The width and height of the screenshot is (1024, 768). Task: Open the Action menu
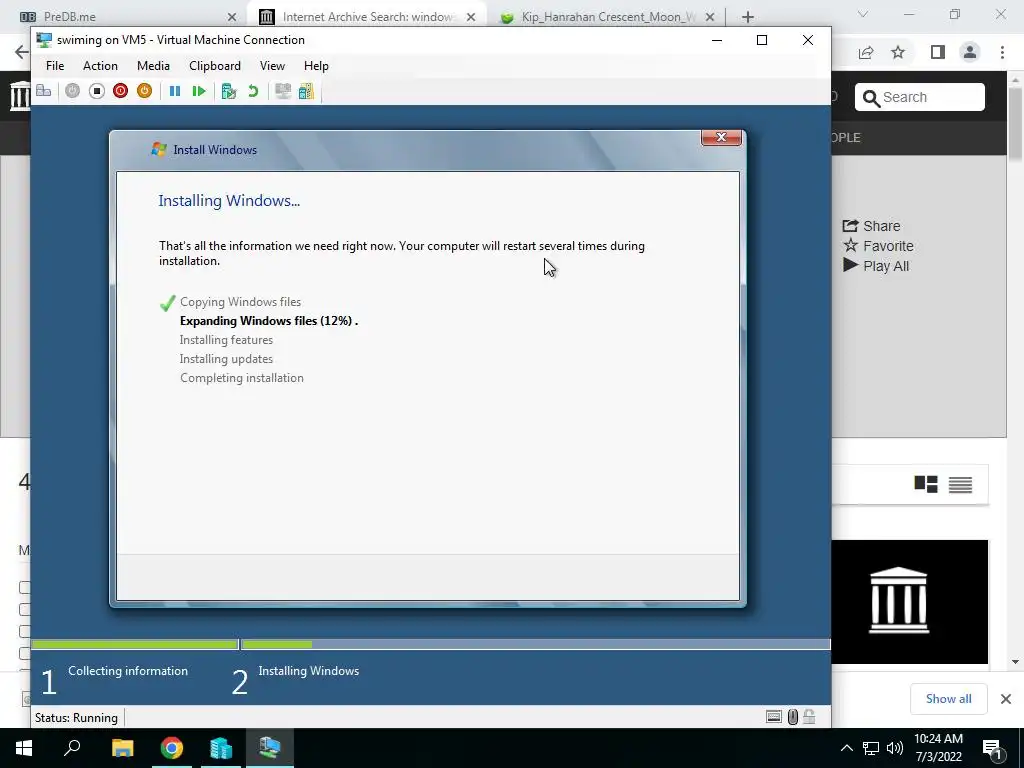[101, 66]
